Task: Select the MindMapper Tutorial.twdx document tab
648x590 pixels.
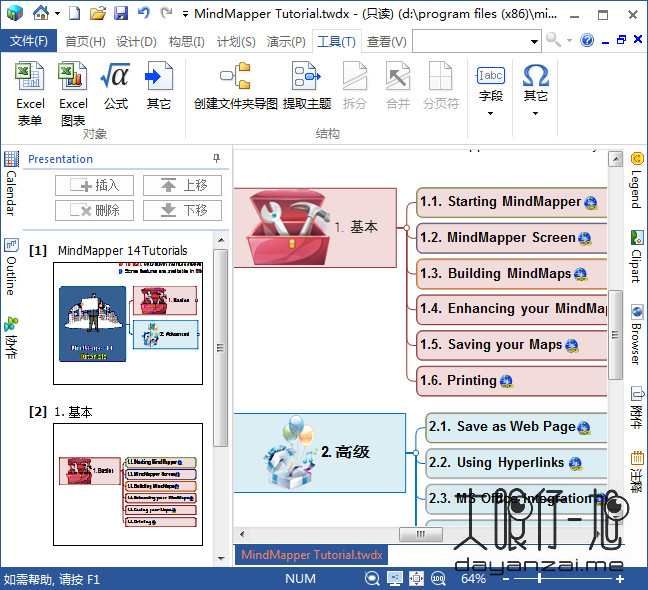Action: coord(312,554)
